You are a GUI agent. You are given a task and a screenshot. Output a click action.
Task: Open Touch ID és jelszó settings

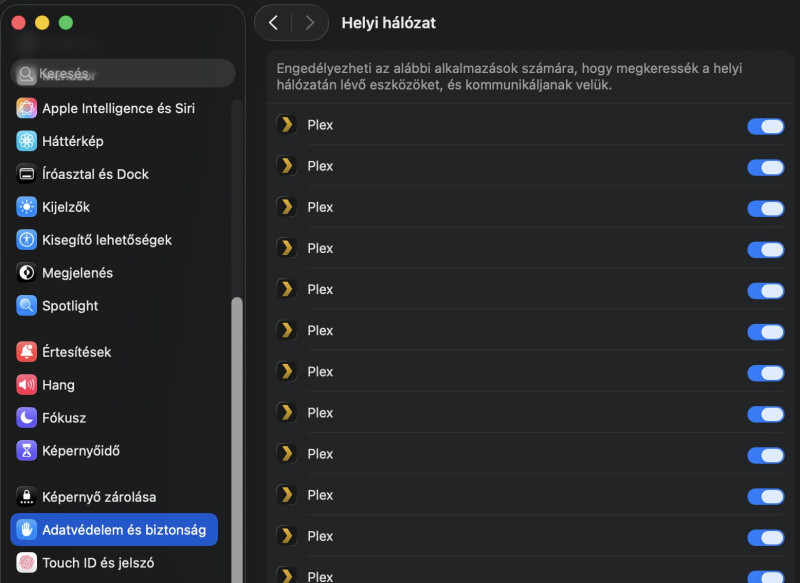point(115,563)
